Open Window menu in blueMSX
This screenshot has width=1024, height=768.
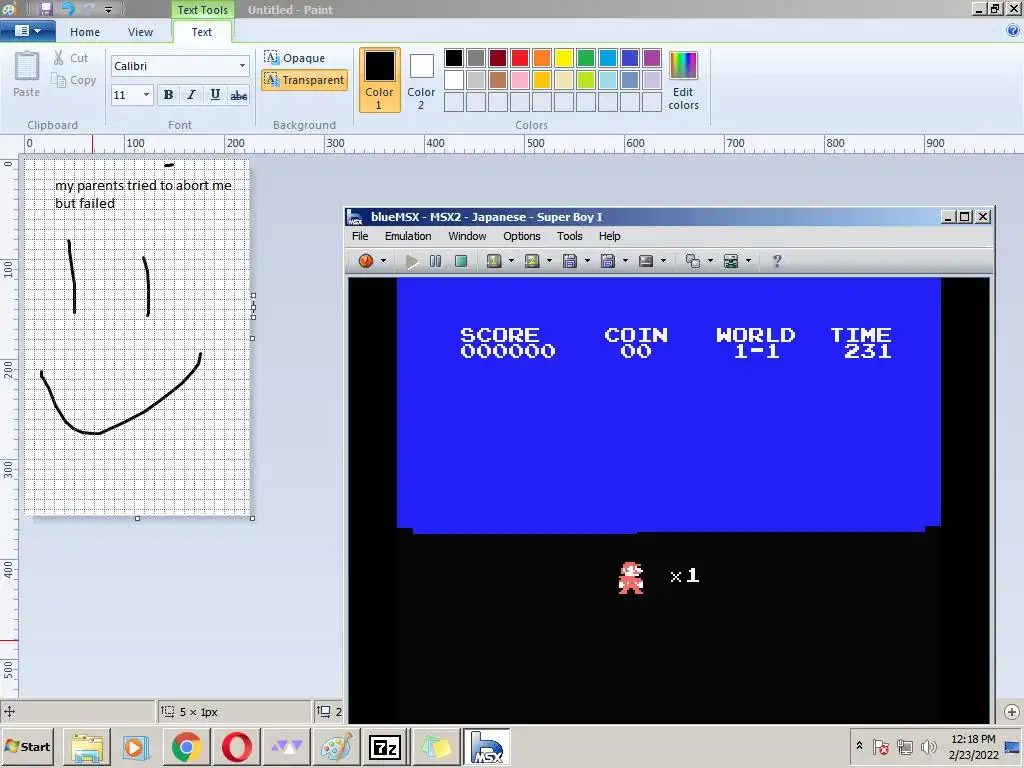tap(467, 236)
